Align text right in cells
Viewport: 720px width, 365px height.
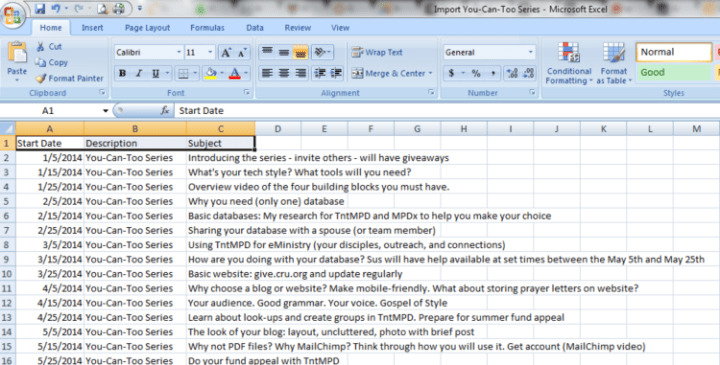(300, 73)
